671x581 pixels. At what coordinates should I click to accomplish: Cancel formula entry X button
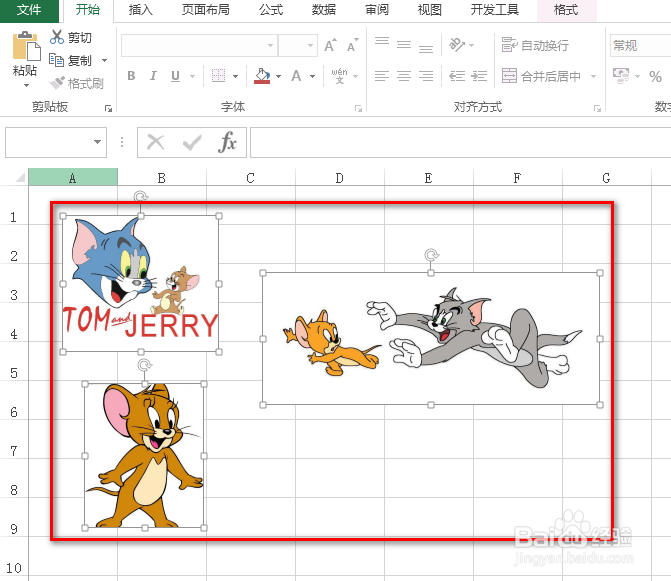pos(155,142)
